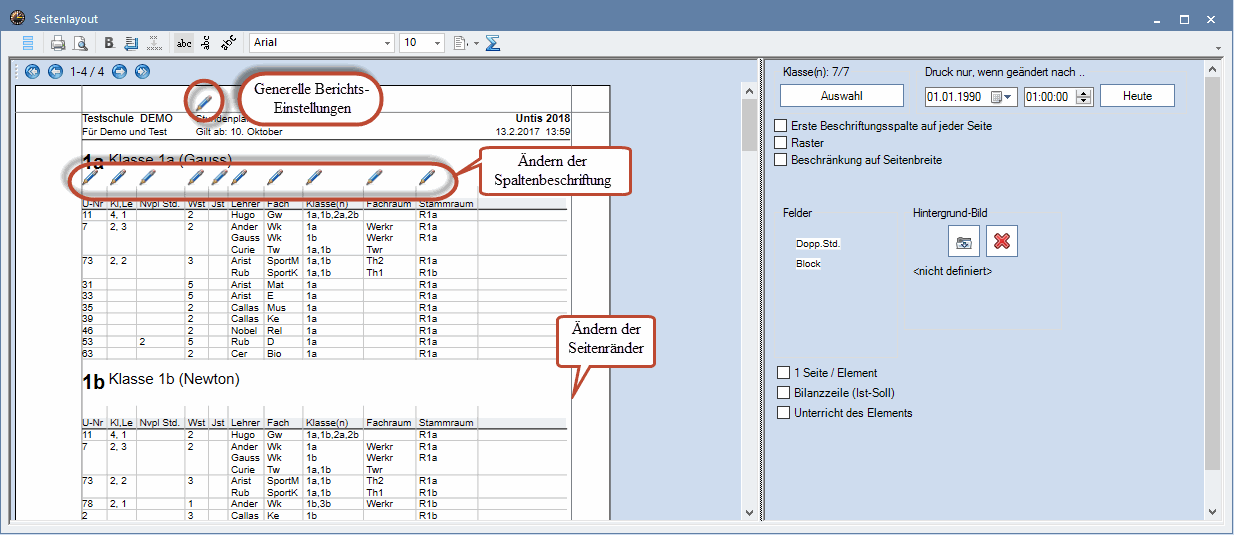Toggle the Raster checkbox

tap(781, 143)
